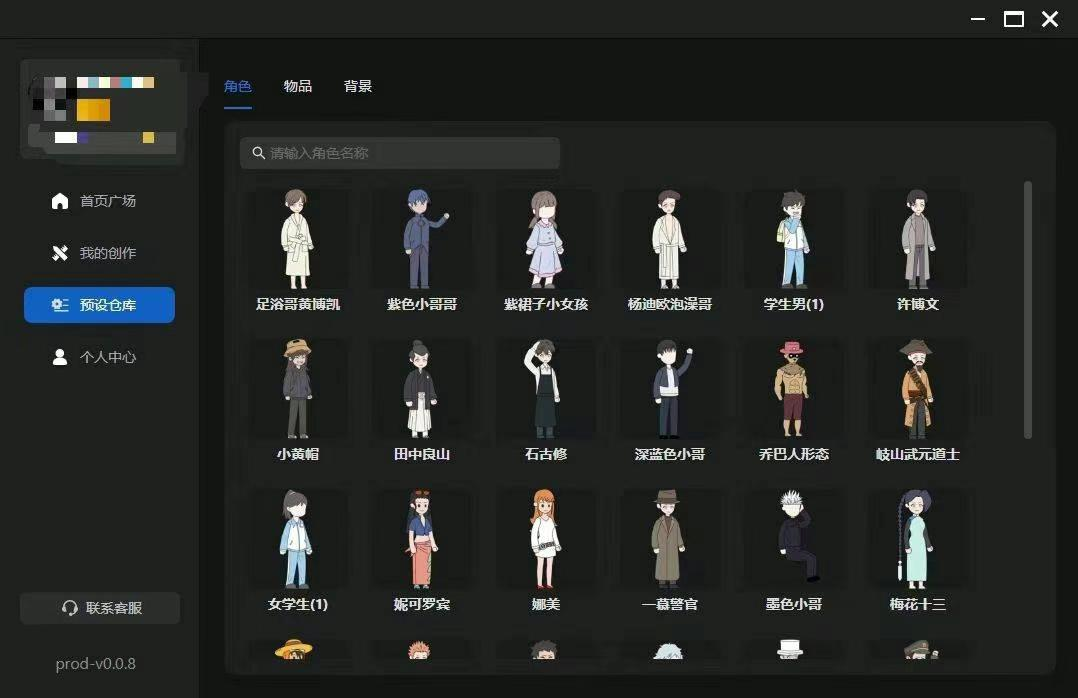Image resolution: width=1078 pixels, height=698 pixels.
Task: Select character 梅花十三
Action: (917, 550)
